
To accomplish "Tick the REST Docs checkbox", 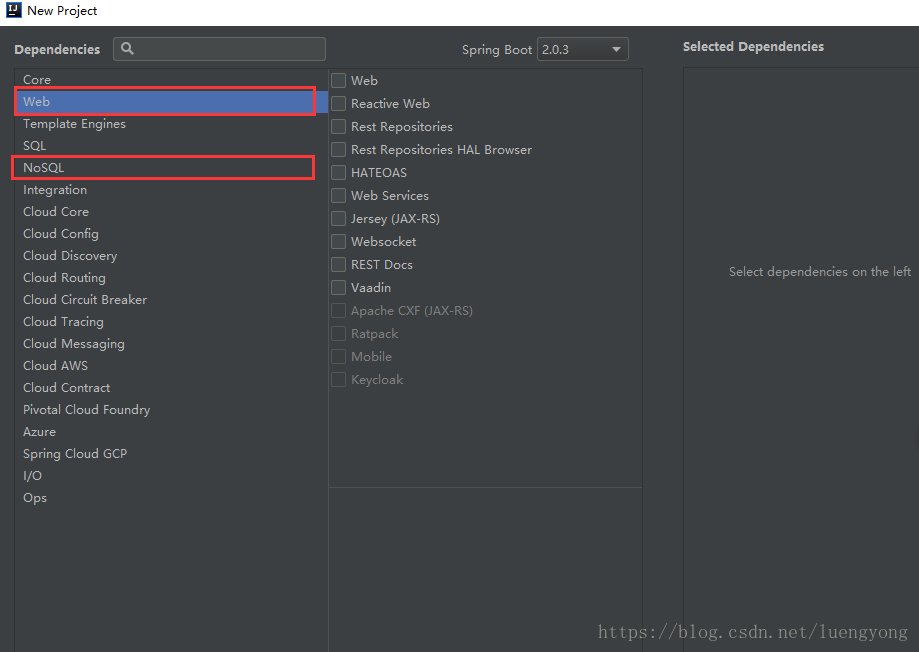I will (x=339, y=264).
